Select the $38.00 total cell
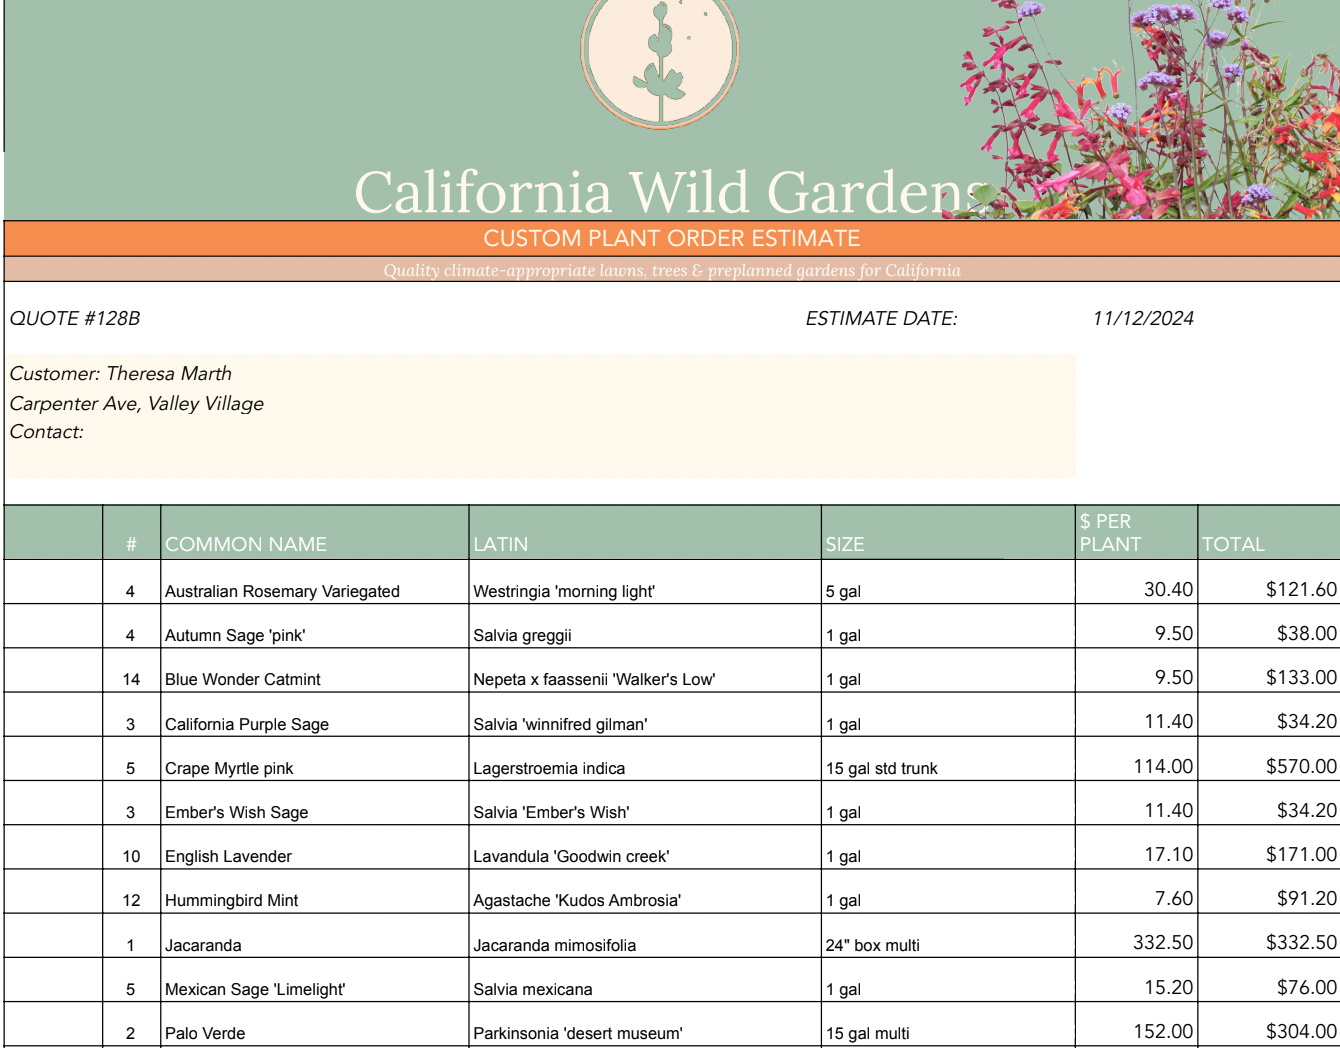Viewport: 1340px width, 1048px height. tap(1269, 626)
